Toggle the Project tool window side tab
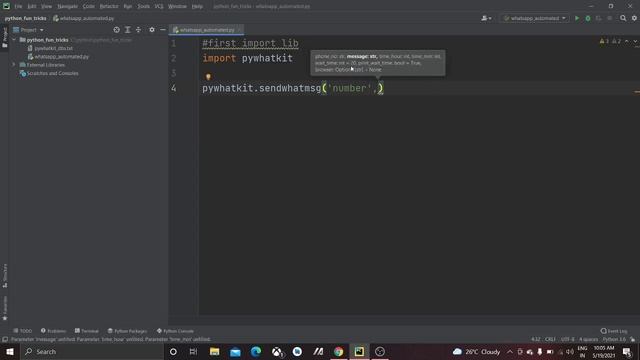 click(4, 38)
